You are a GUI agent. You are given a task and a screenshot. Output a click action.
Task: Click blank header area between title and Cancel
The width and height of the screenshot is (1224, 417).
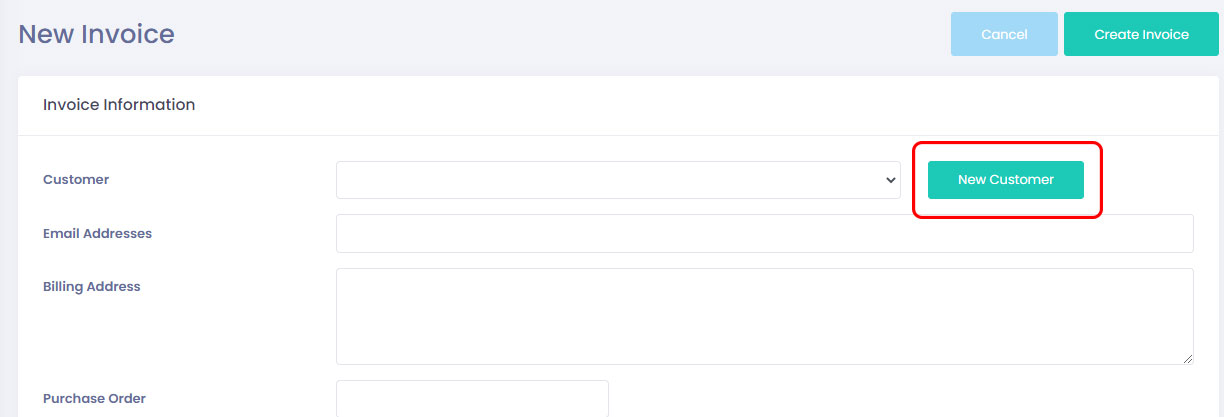pos(560,34)
